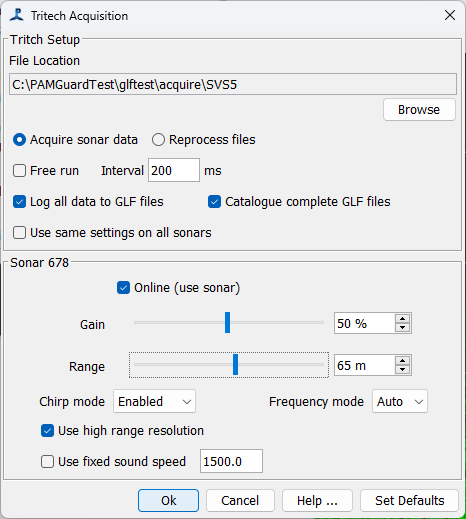Image resolution: width=466 pixels, height=519 pixels.
Task: Click into the Interval ms field
Action: point(174,170)
